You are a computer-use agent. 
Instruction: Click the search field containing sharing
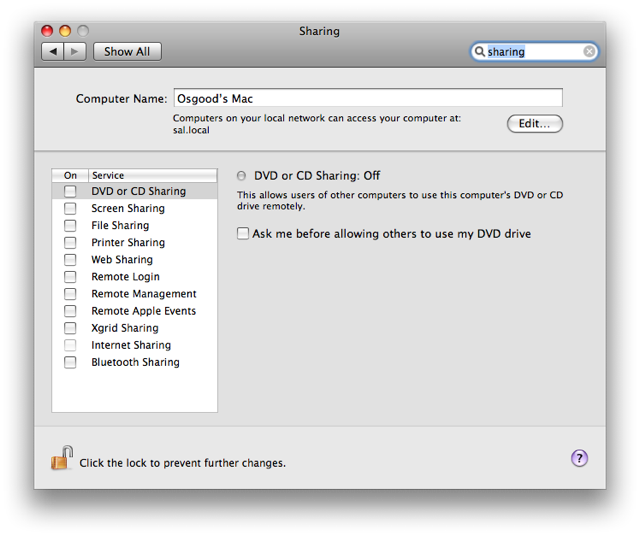coord(534,51)
